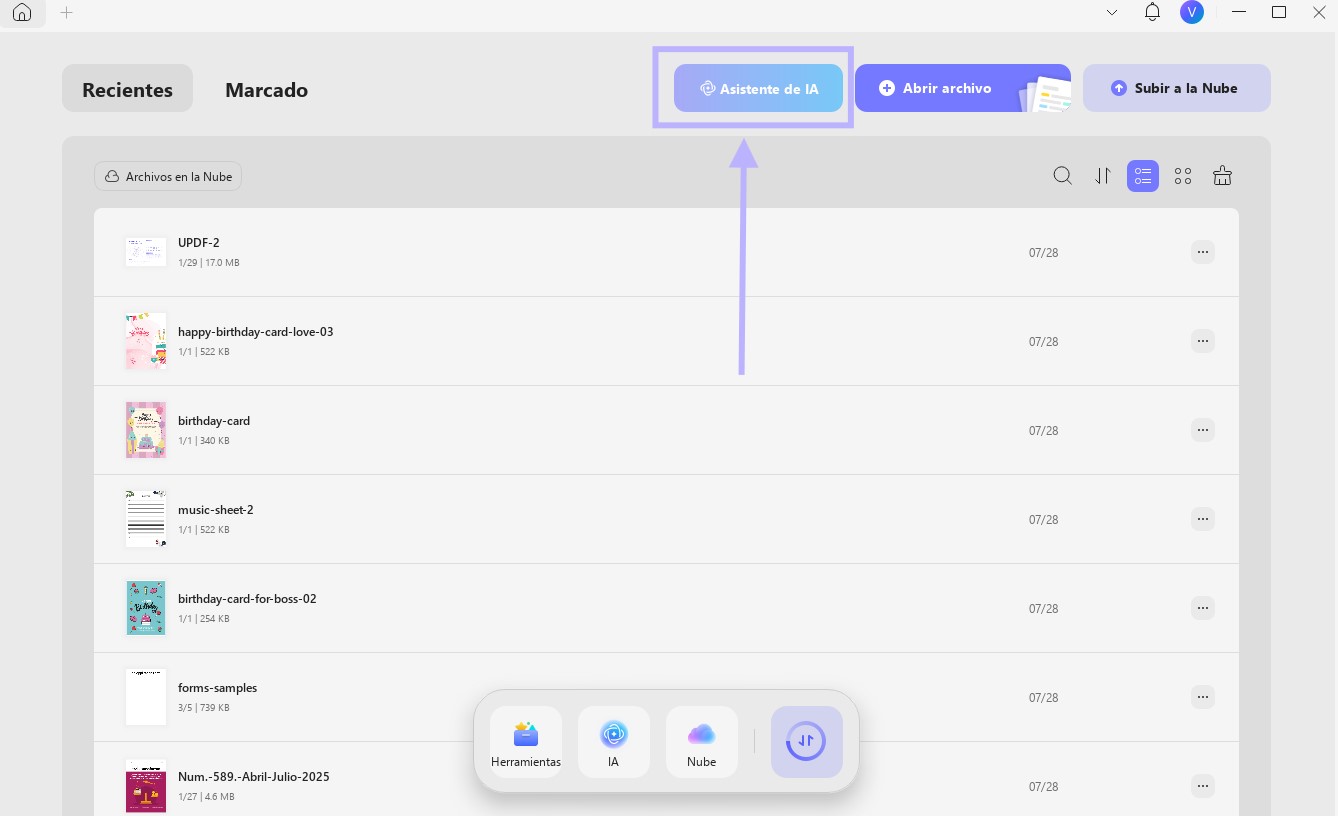This screenshot has width=1338, height=816.
Task: Click the '1/1 | 340 KB' details
Action: (204, 441)
